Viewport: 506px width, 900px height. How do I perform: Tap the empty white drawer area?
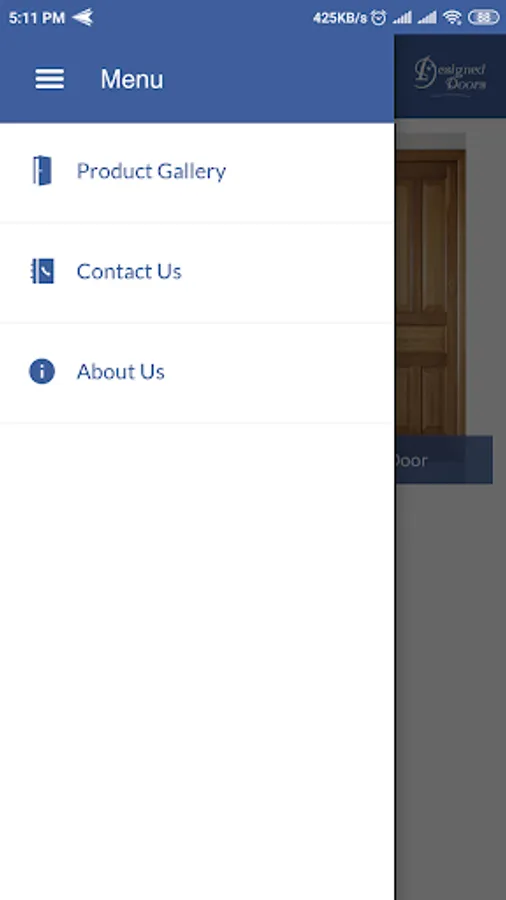[197, 660]
